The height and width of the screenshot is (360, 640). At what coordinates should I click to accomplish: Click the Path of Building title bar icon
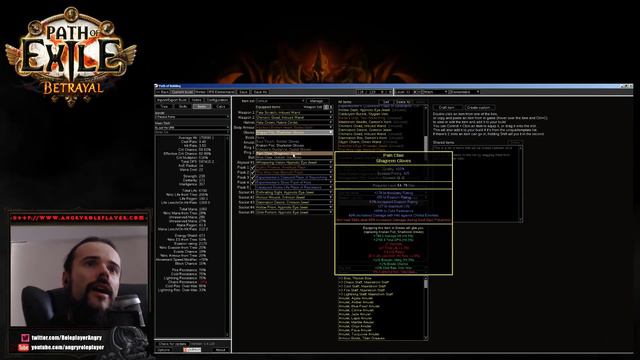coord(156,86)
